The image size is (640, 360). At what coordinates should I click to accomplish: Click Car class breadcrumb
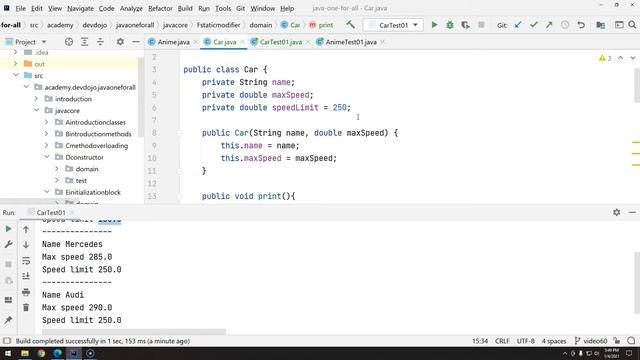pyautogui.click(x=290, y=25)
